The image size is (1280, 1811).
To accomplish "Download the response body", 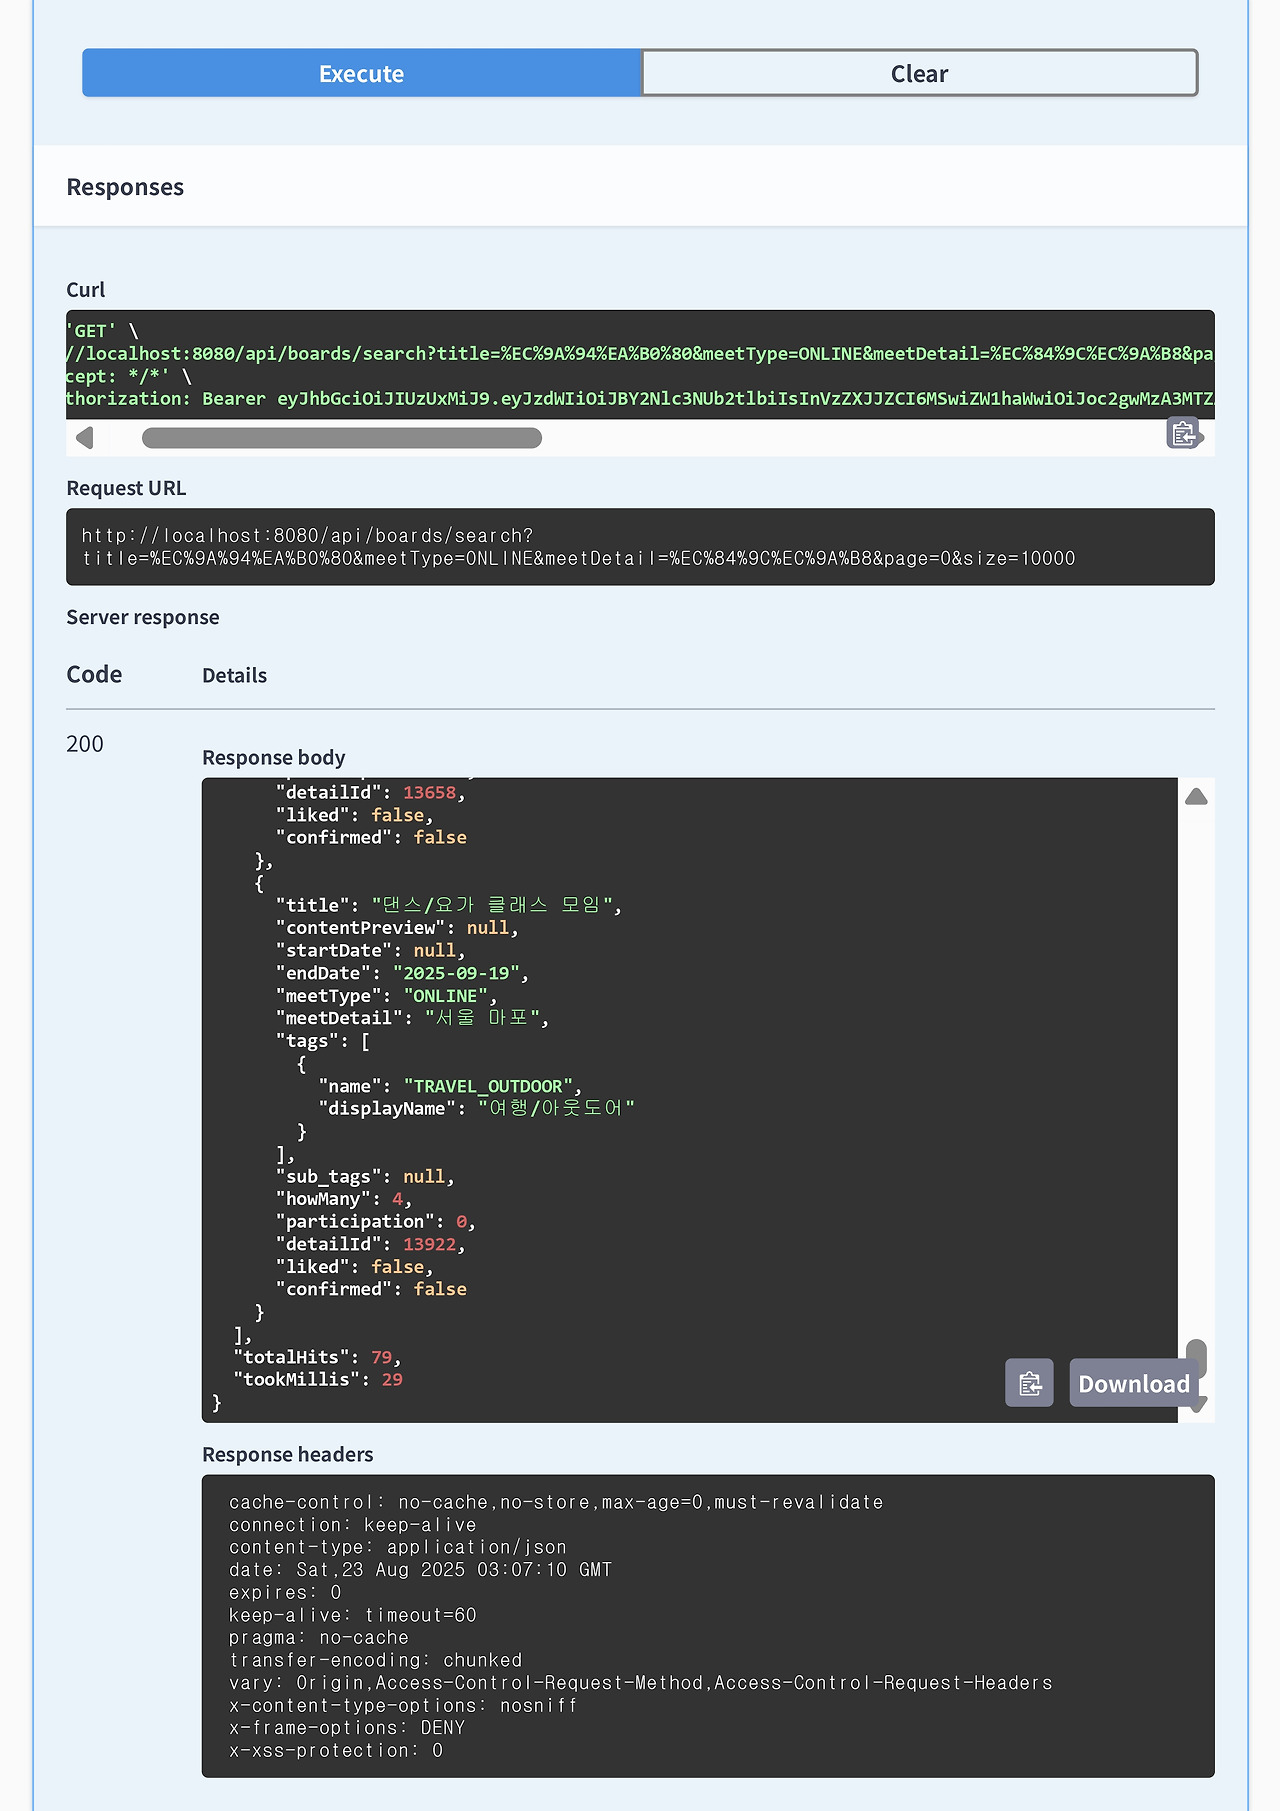I will (x=1133, y=1383).
